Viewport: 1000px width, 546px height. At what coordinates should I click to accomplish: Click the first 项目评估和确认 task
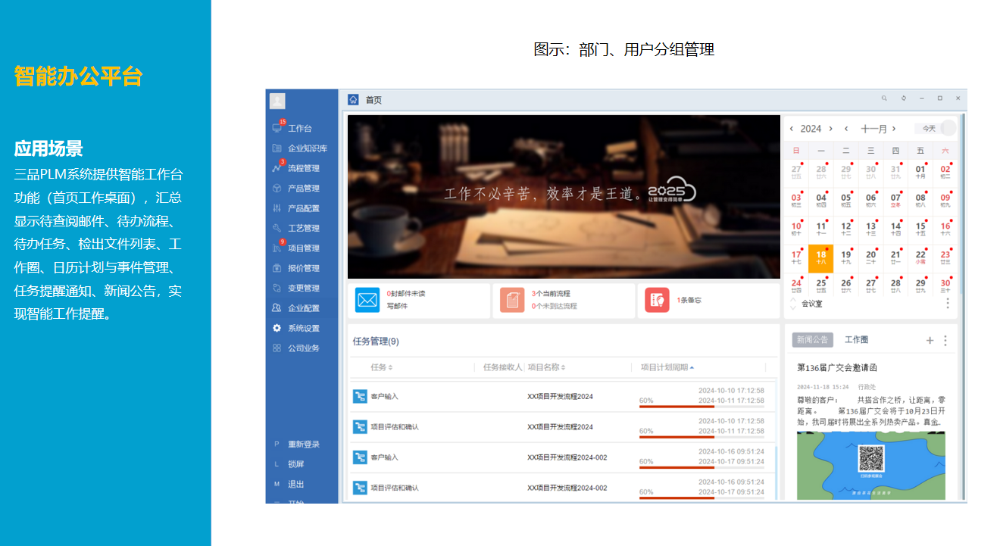pyautogui.click(x=395, y=427)
